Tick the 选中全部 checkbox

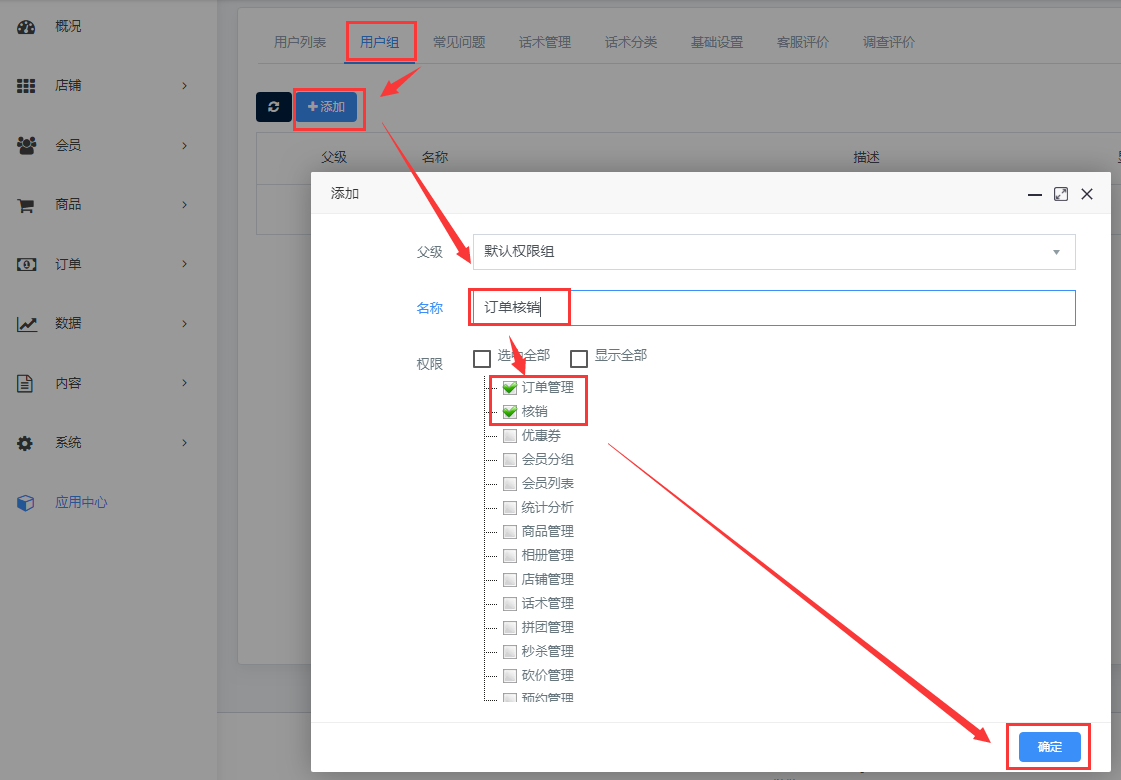pyautogui.click(x=482, y=358)
